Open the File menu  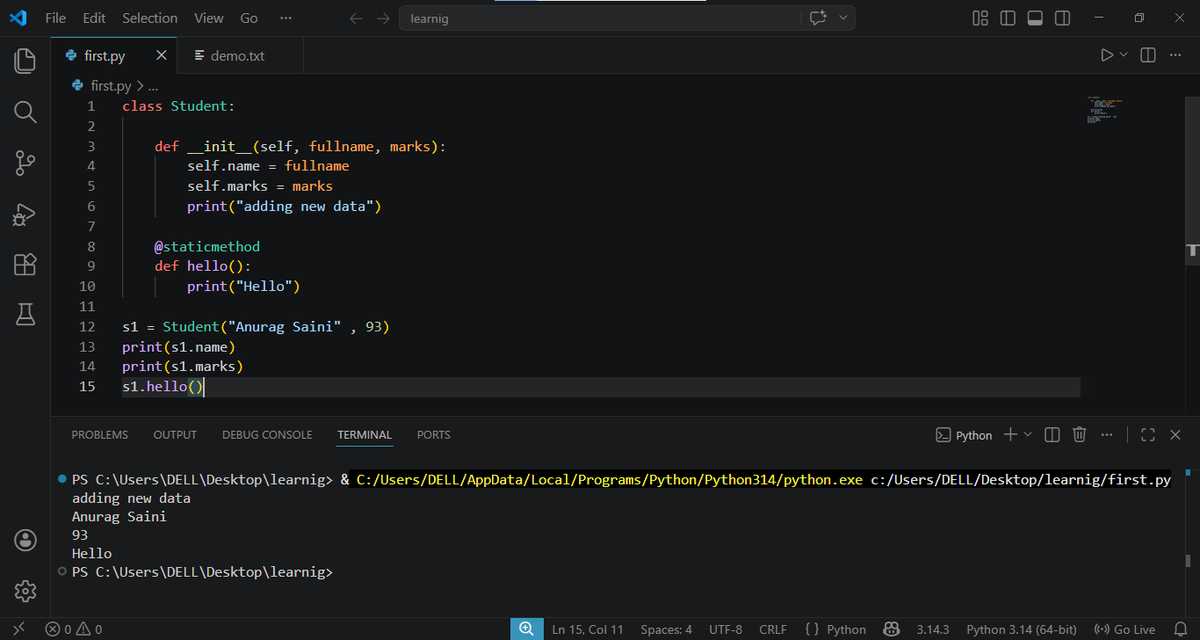(56, 18)
